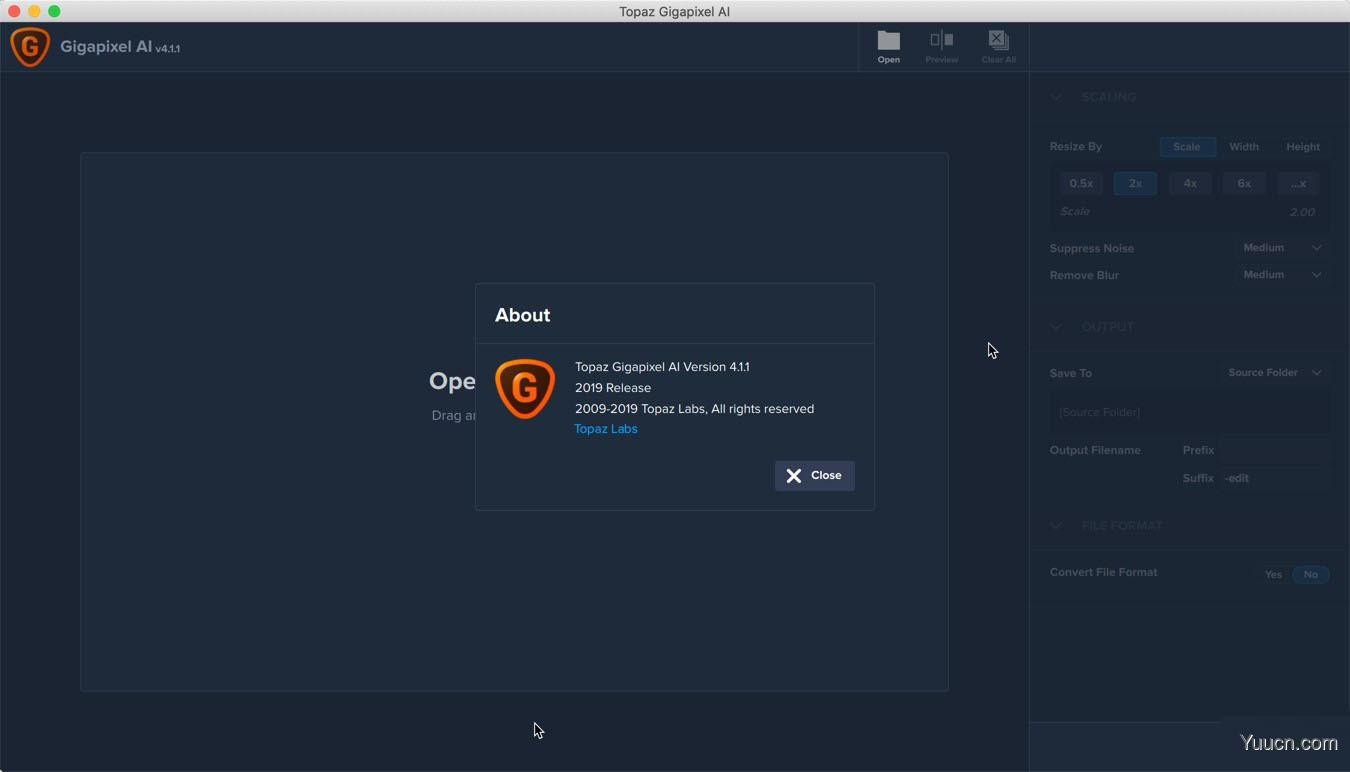Click the macOS yellow minimize button
The image size is (1350, 772).
pos(34,11)
